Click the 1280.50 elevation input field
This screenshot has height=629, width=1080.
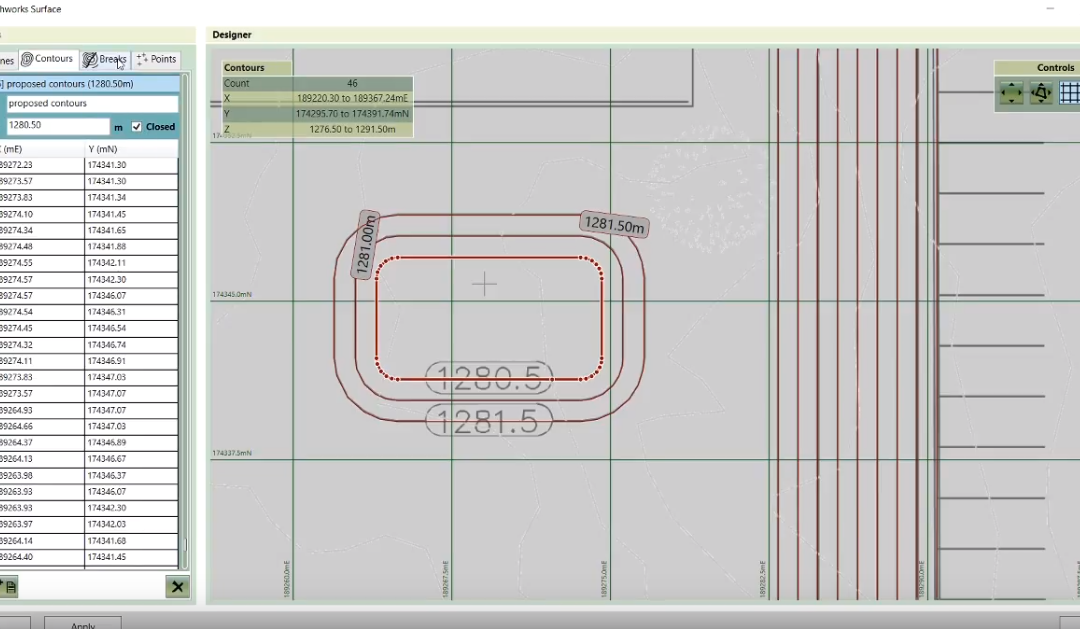tap(58, 125)
